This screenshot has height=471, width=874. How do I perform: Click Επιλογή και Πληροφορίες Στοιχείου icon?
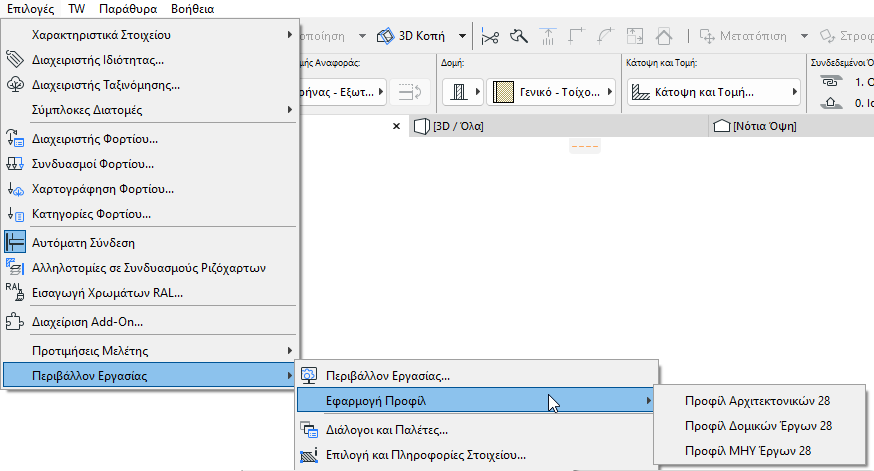[309, 455]
